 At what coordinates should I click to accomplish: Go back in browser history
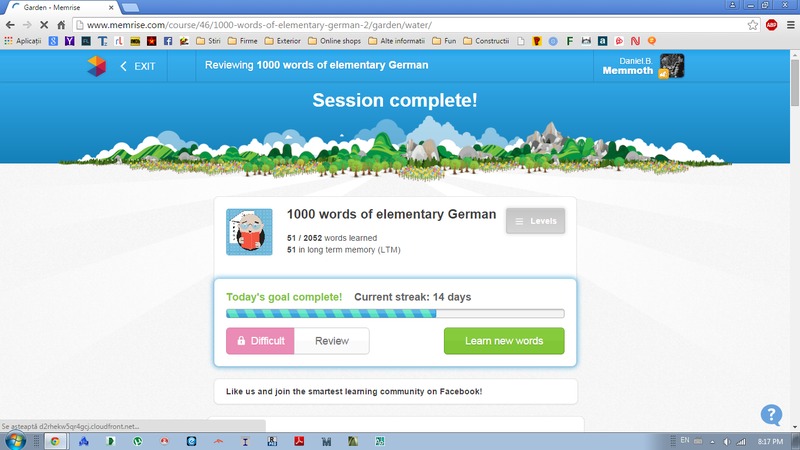click(10, 24)
